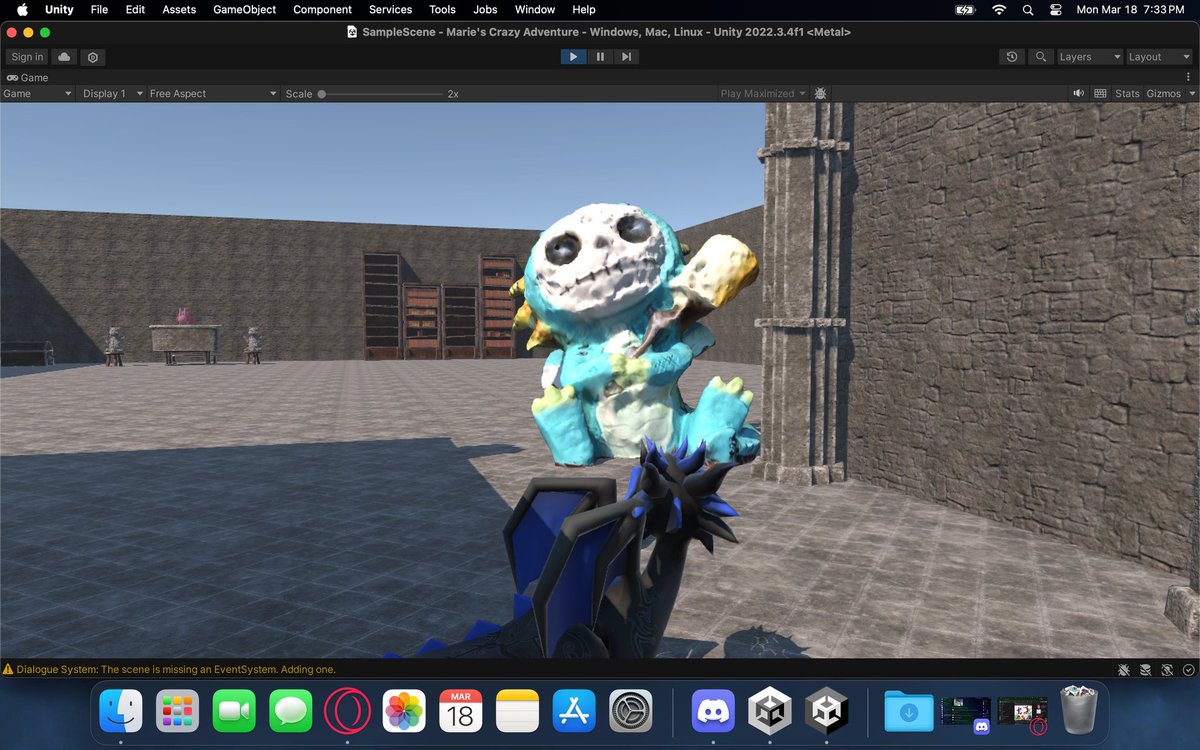Viewport: 1200px width, 750px height.
Task: Open the Services menu
Action: (390, 9)
